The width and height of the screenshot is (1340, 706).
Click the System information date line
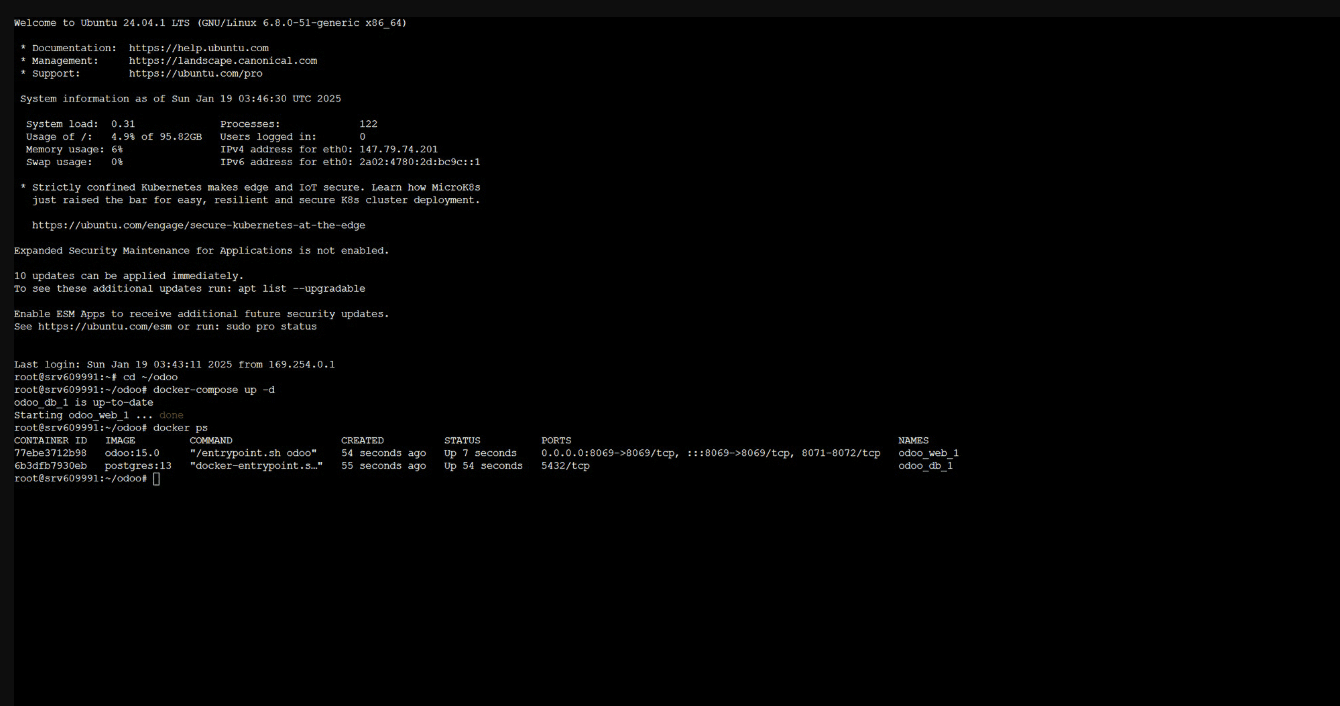click(x=180, y=99)
